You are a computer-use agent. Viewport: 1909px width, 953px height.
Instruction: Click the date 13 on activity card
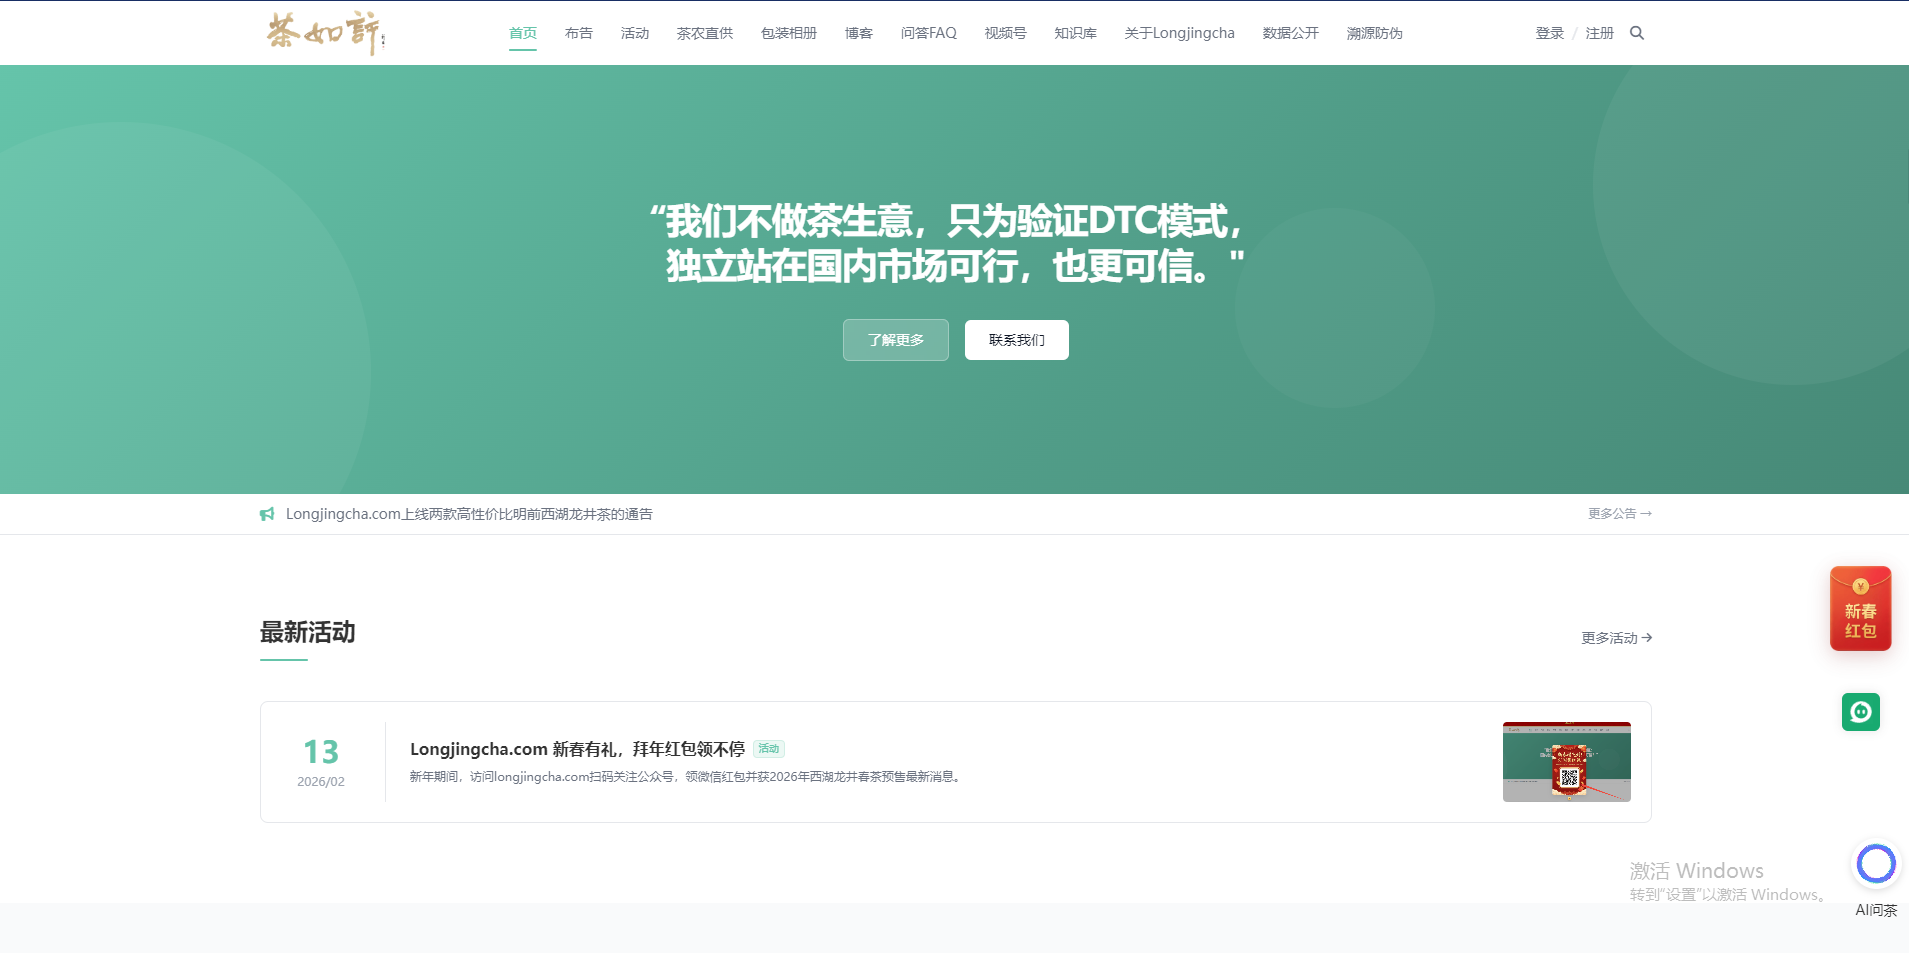tap(321, 752)
